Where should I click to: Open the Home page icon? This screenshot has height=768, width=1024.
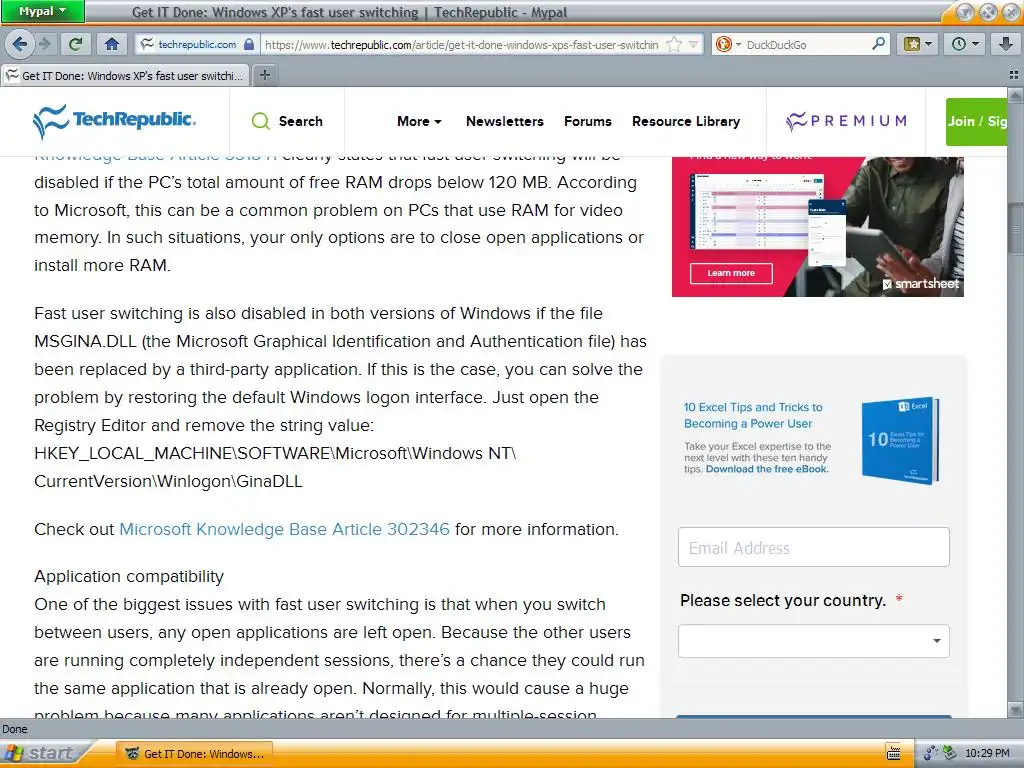point(112,44)
